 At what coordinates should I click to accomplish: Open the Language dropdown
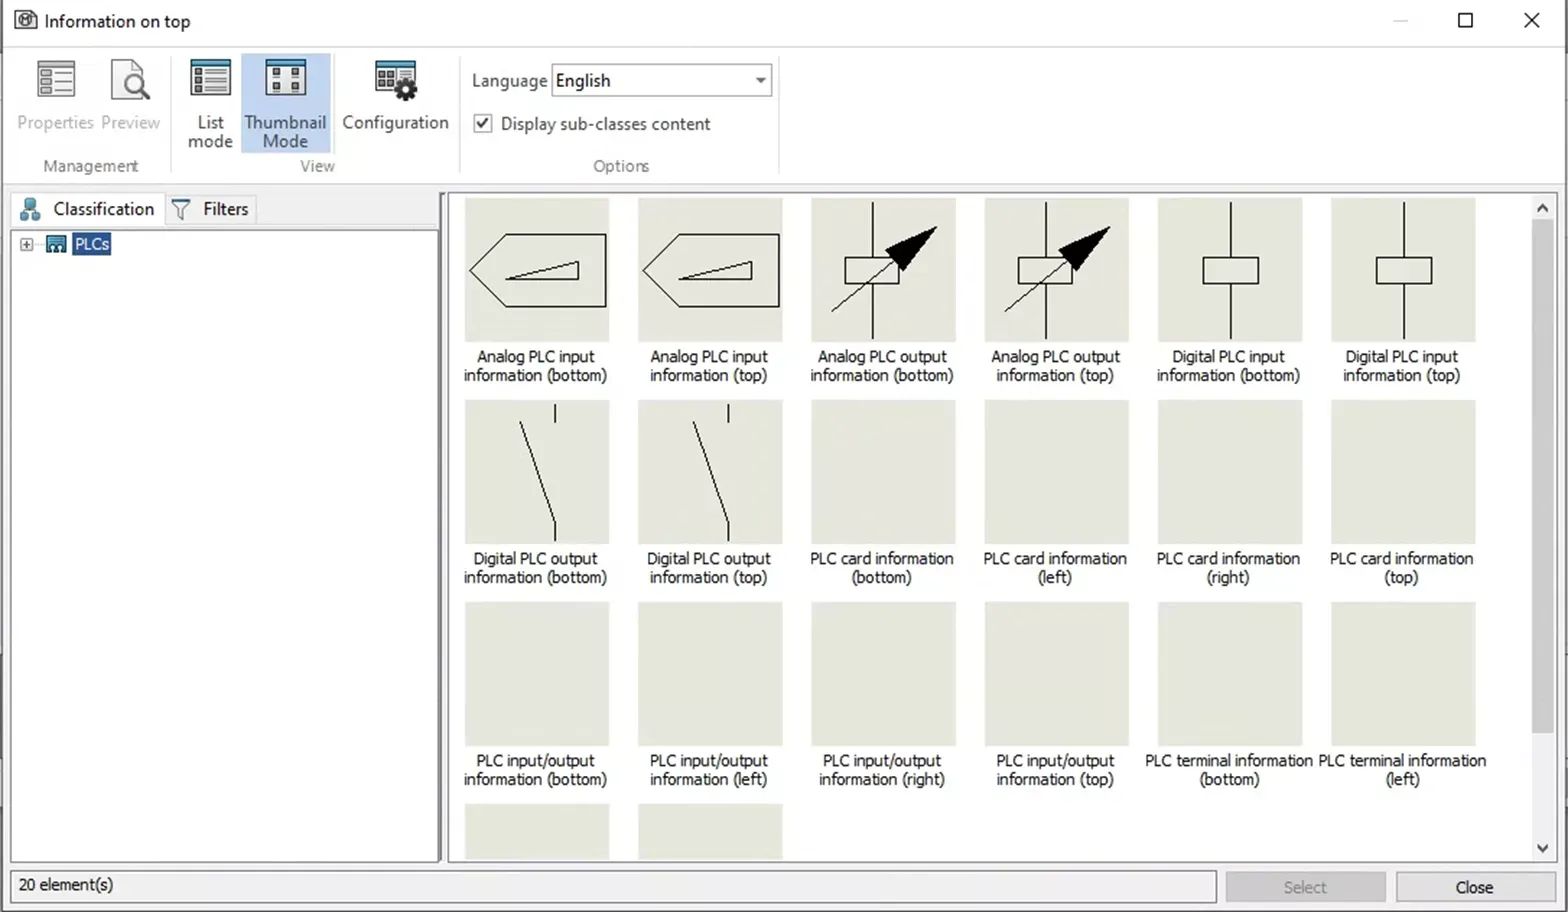pyautogui.click(x=661, y=80)
